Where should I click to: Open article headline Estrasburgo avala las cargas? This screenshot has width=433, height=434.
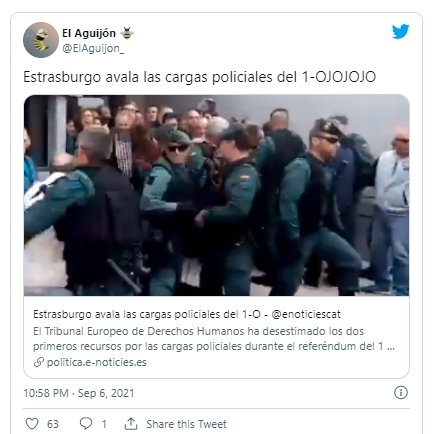(147, 314)
